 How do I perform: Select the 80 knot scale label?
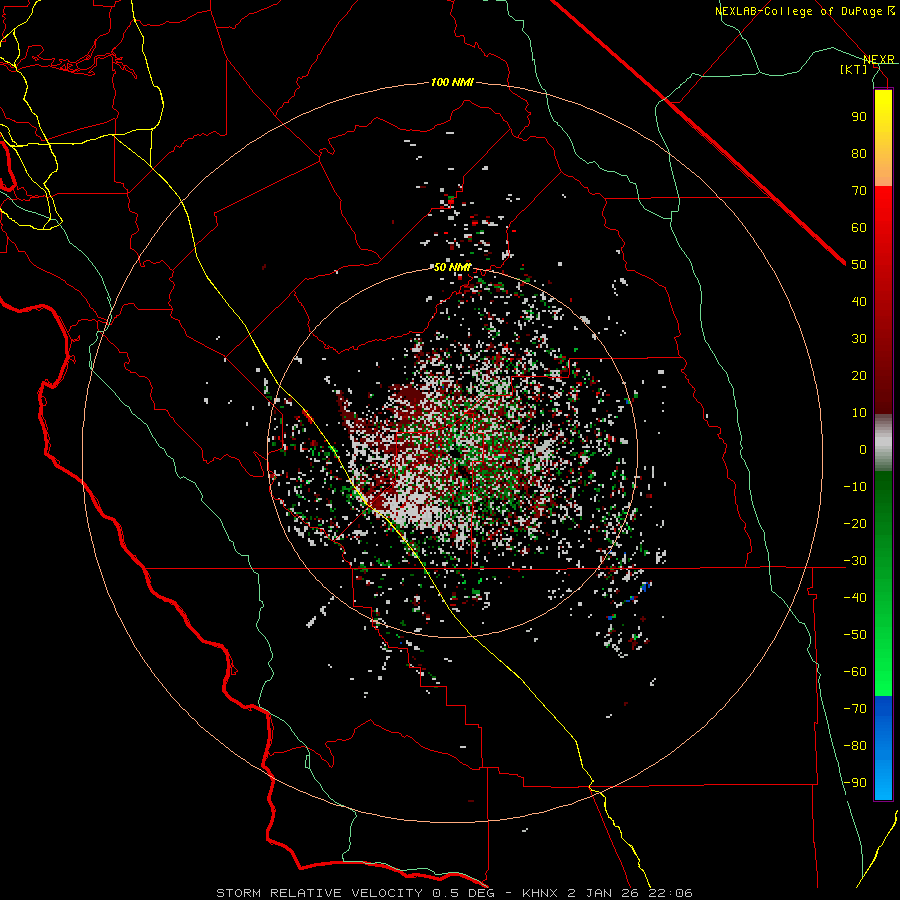[859, 153]
